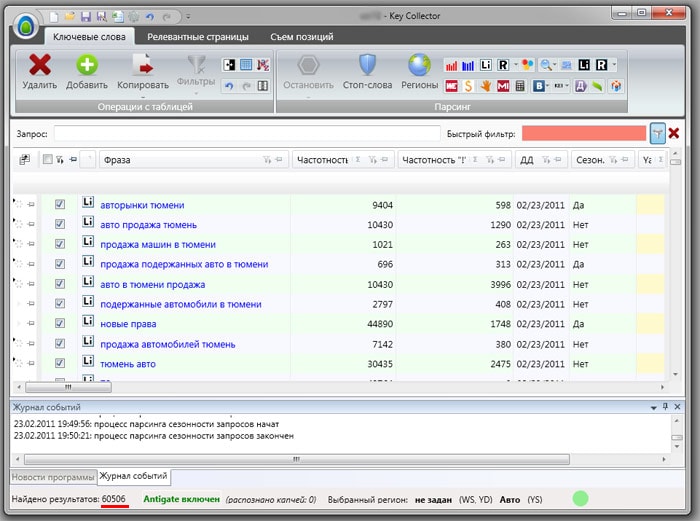Click the green leaf icon in Парсинг

pyautogui.click(x=597, y=86)
